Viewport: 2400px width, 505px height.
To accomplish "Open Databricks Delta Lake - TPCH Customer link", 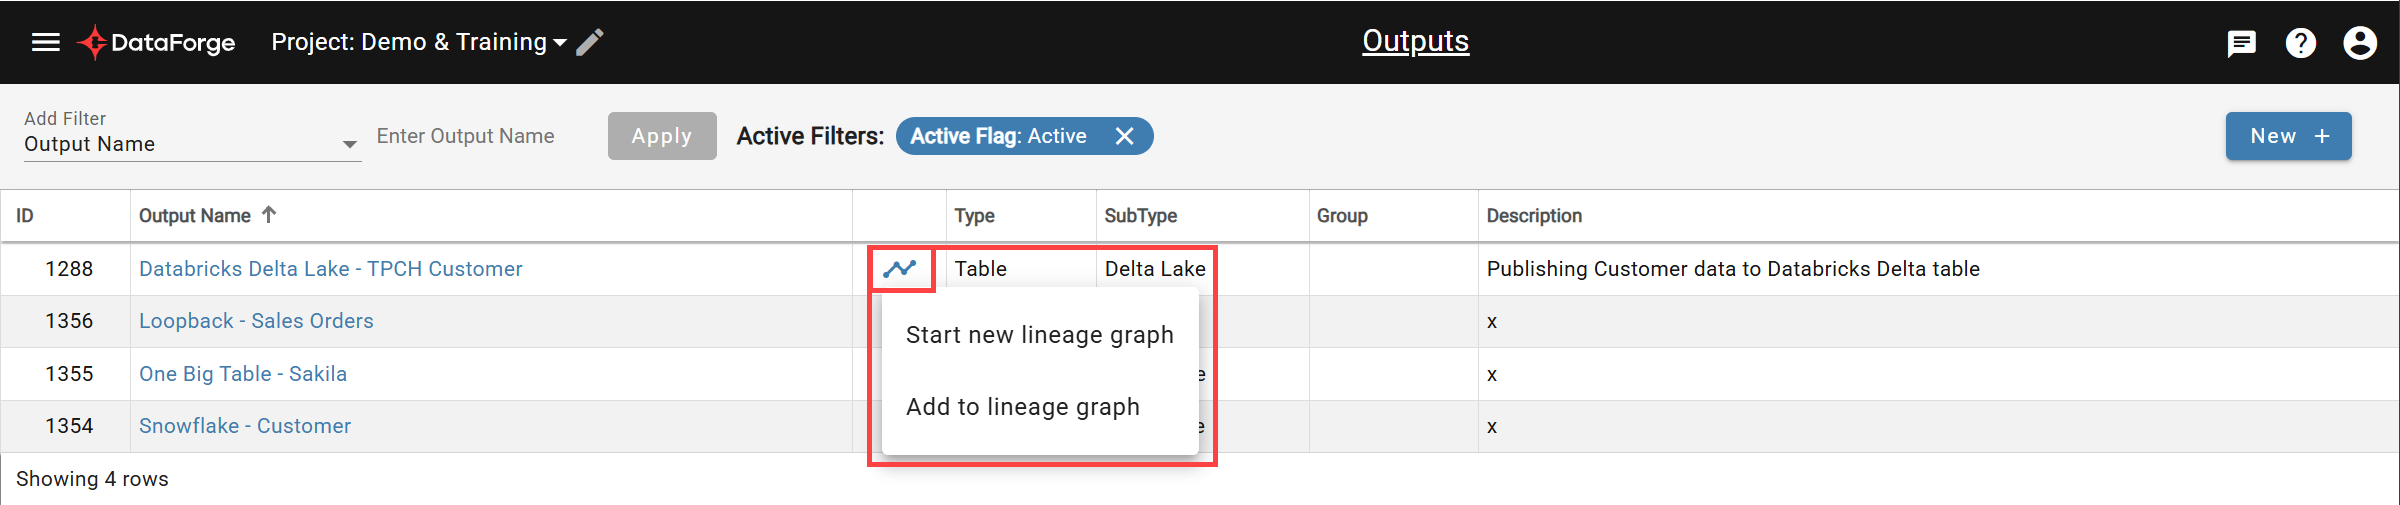I will click(331, 269).
